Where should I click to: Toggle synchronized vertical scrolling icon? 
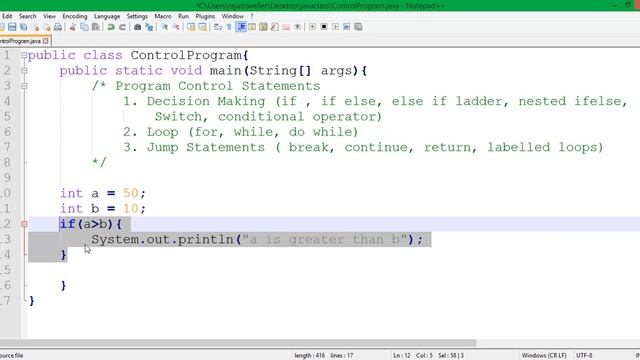click(191, 27)
